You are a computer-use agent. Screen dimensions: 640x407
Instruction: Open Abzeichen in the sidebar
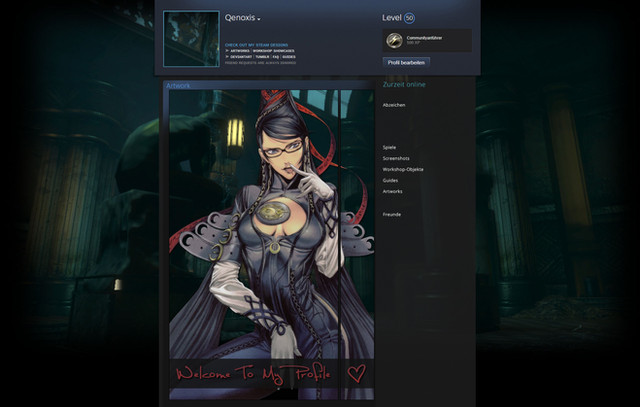(394, 105)
